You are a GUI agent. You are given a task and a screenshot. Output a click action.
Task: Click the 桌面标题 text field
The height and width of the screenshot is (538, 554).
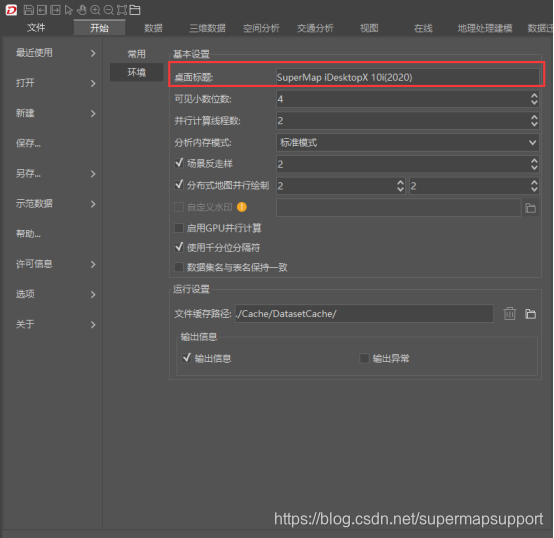pyautogui.click(x=407, y=77)
